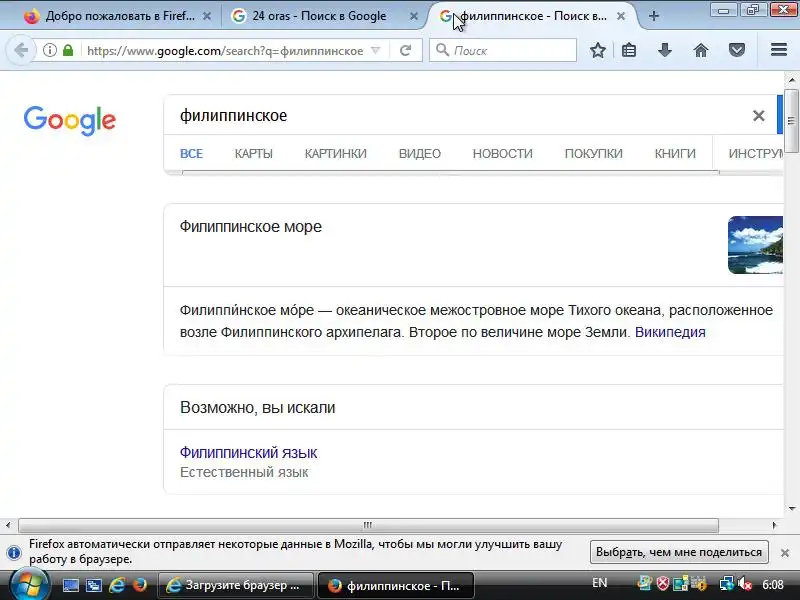Open the bookmarks list icon
This screenshot has height=600, width=800.
pyautogui.click(x=629, y=50)
